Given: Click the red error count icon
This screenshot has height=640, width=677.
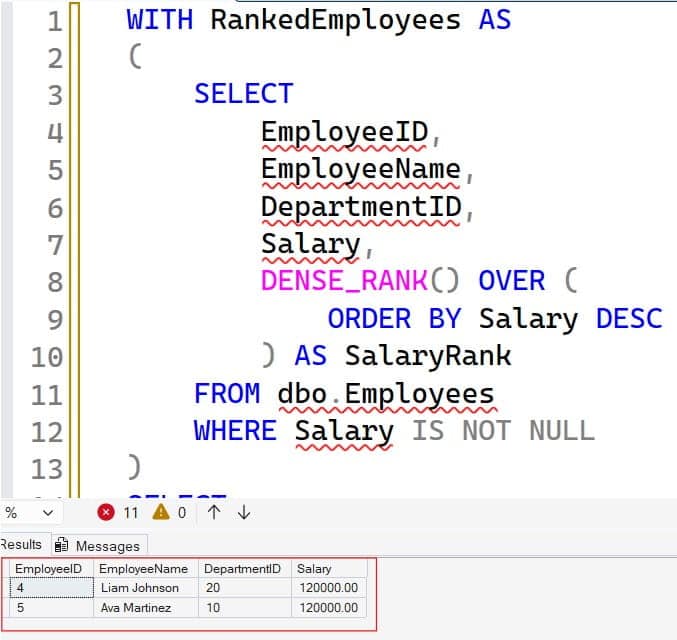Looking at the screenshot, I should [106, 512].
